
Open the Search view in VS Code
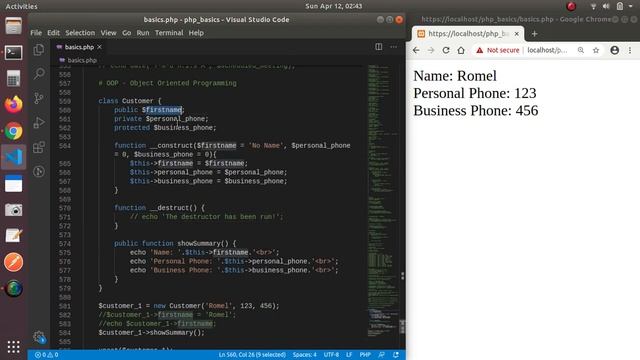point(39,74)
